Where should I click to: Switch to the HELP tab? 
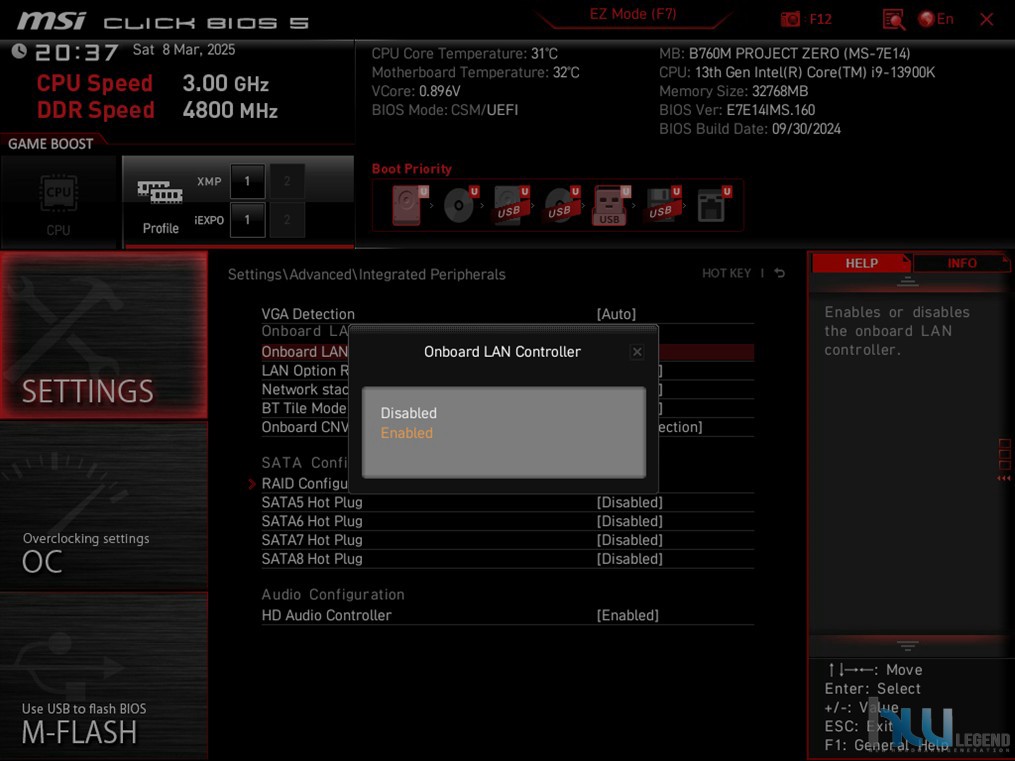[x=861, y=263]
